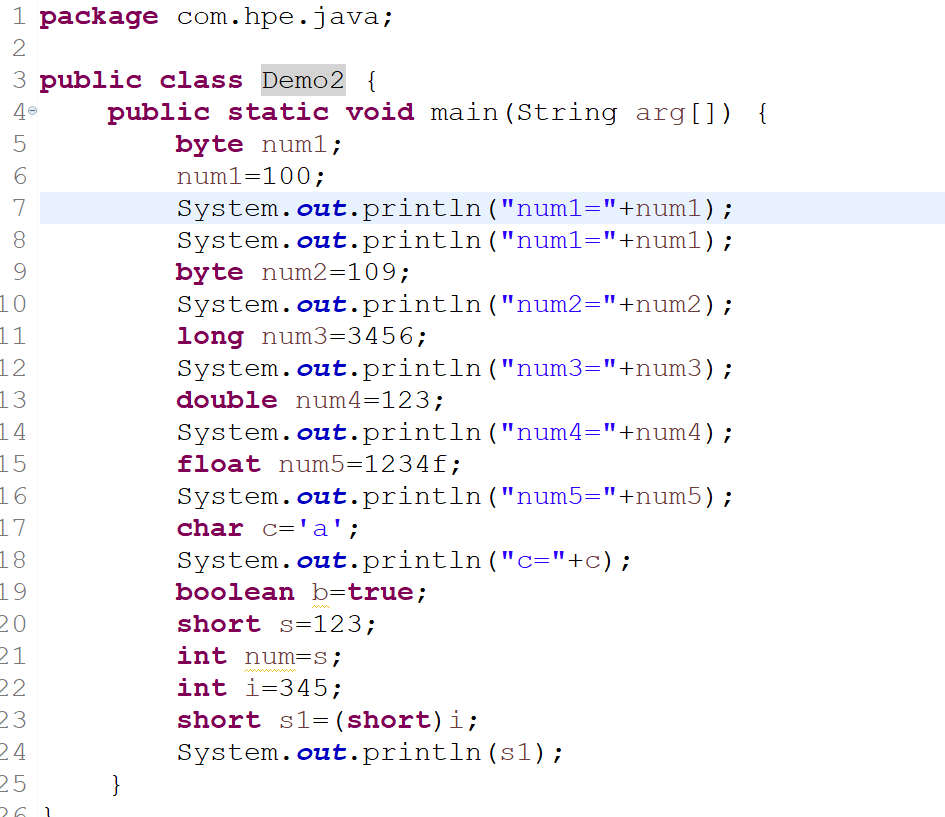The image size is (945, 817).
Task: Click line number 21 in the gutter
Action: pos(13,656)
